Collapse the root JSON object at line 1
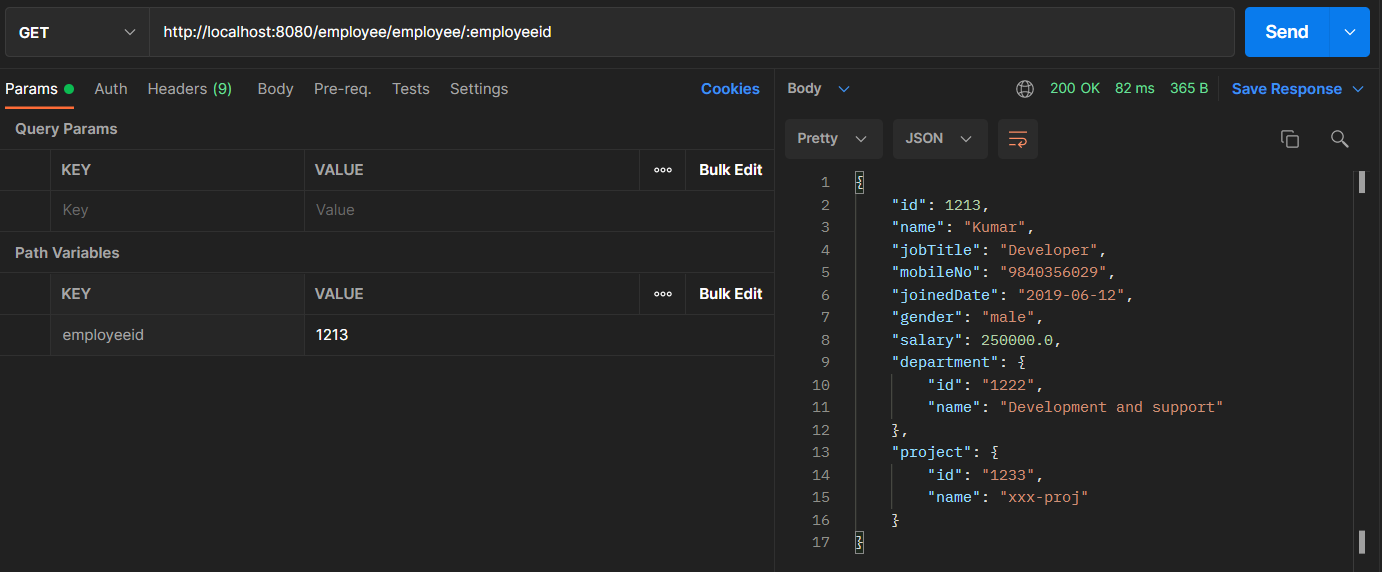 coord(859,182)
